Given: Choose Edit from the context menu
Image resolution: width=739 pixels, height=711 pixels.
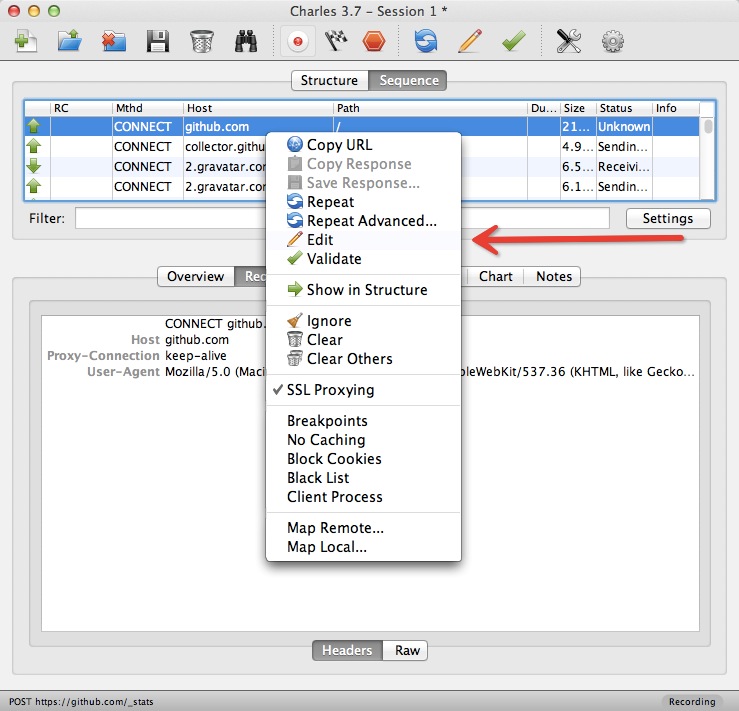Looking at the screenshot, I should [320, 240].
